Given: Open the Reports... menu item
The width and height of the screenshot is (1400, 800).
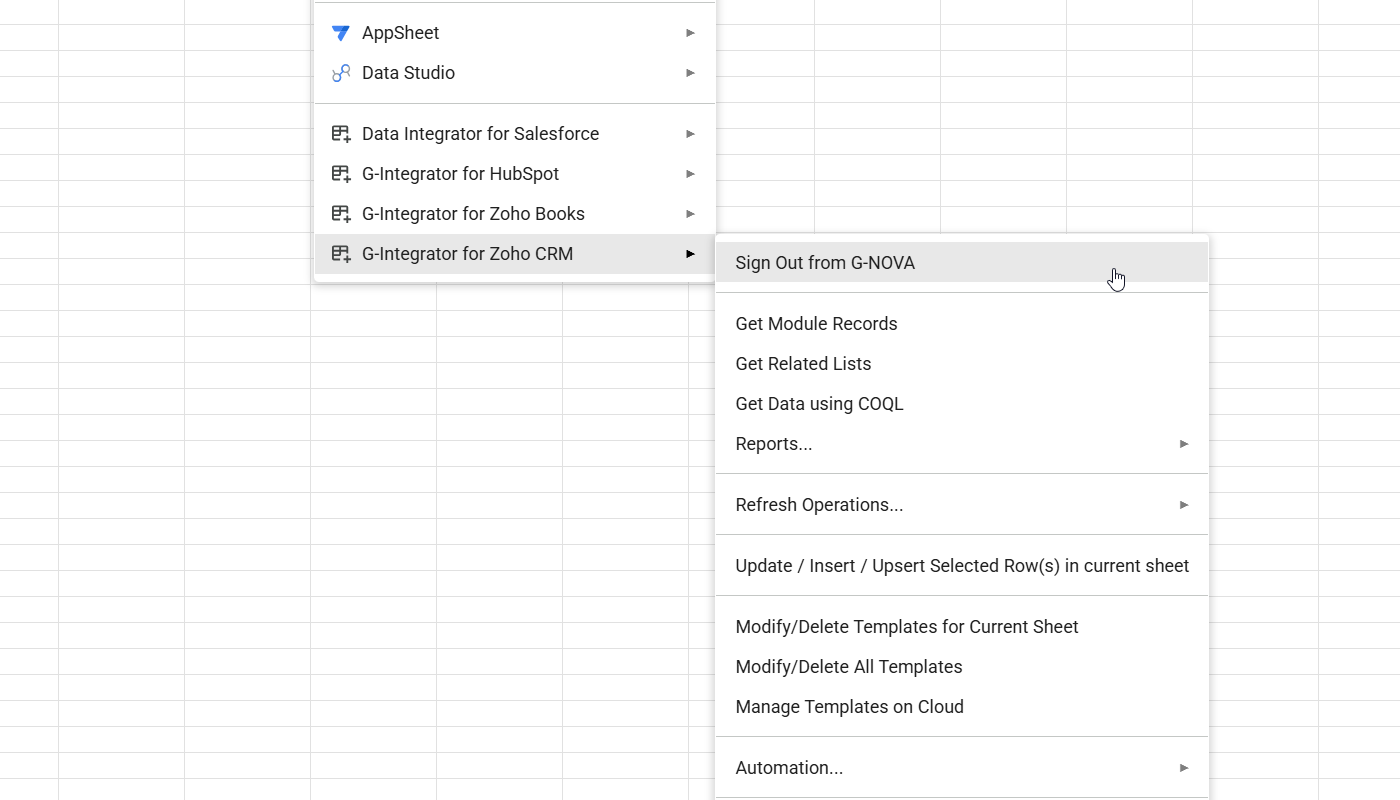Looking at the screenshot, I should [962, 444].
